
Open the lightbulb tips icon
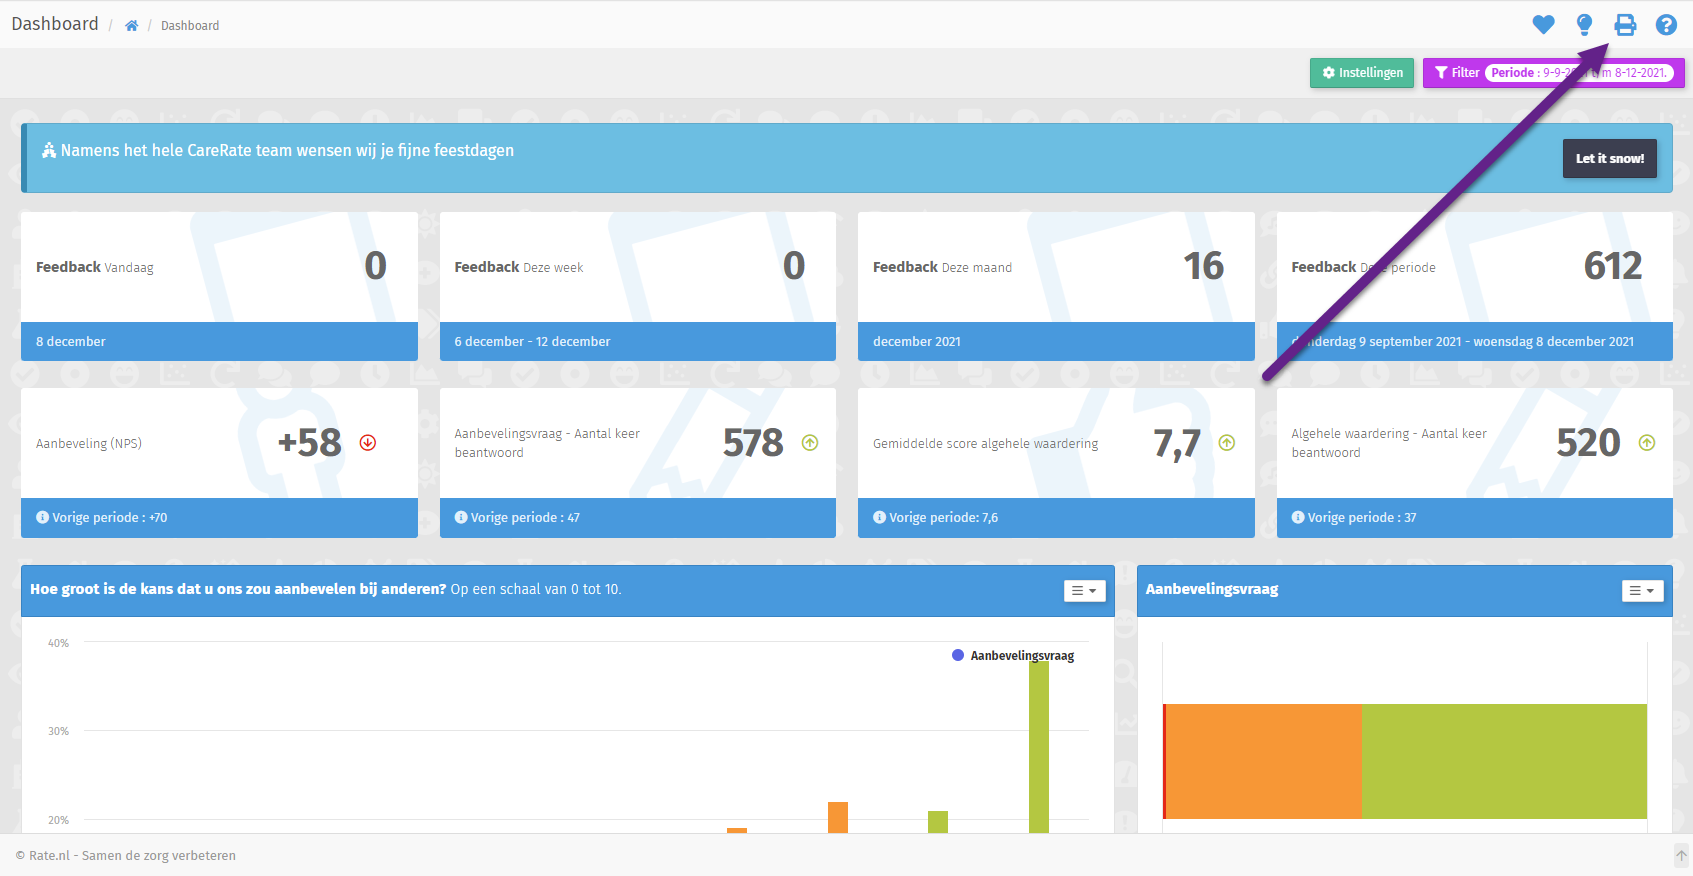[1584, 24]
